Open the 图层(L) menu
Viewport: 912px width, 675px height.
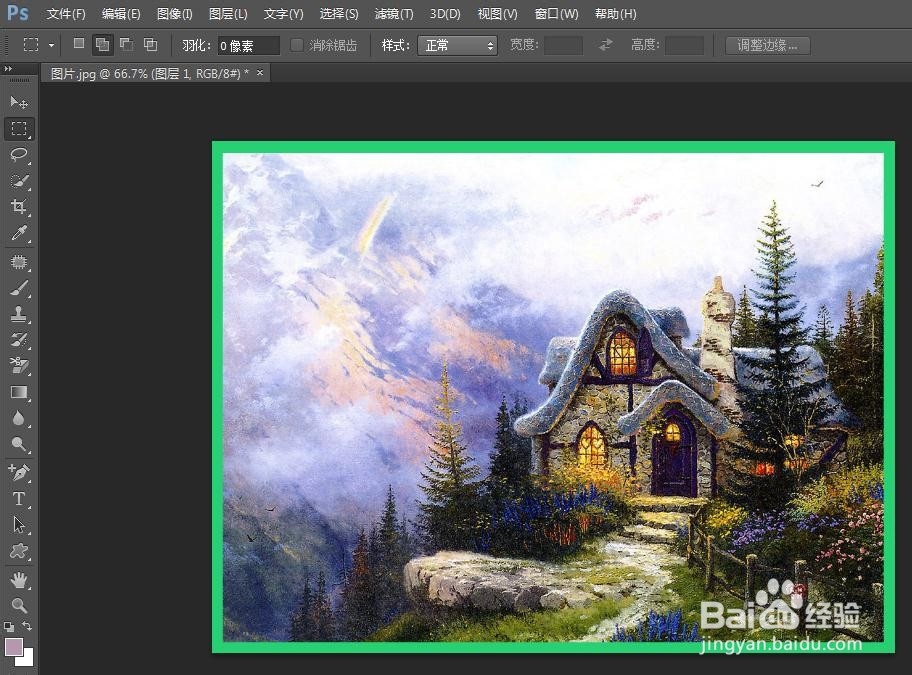tap(228, 13)
